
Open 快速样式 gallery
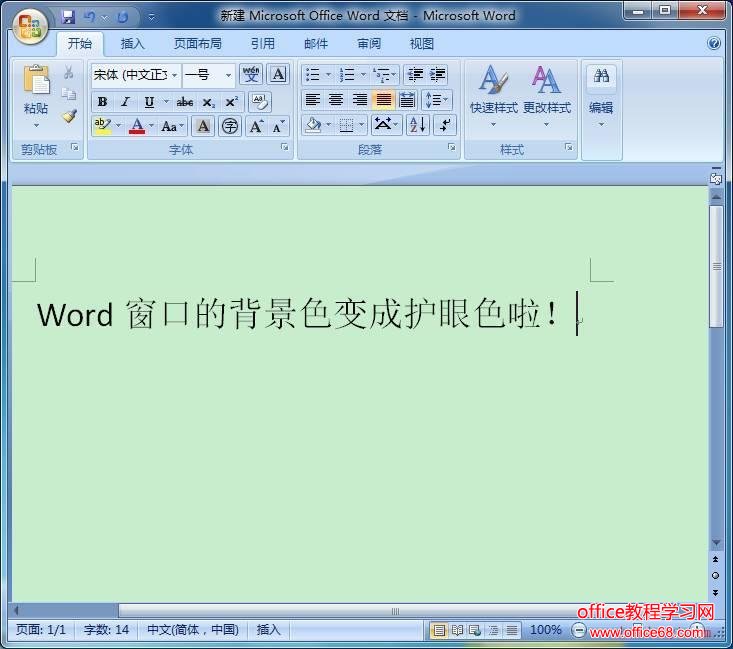(494, 96)
